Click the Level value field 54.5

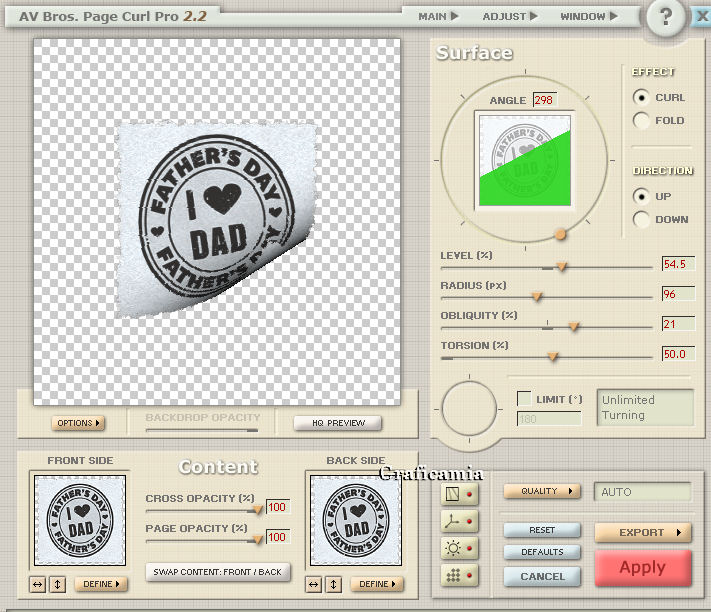point(678,264)
